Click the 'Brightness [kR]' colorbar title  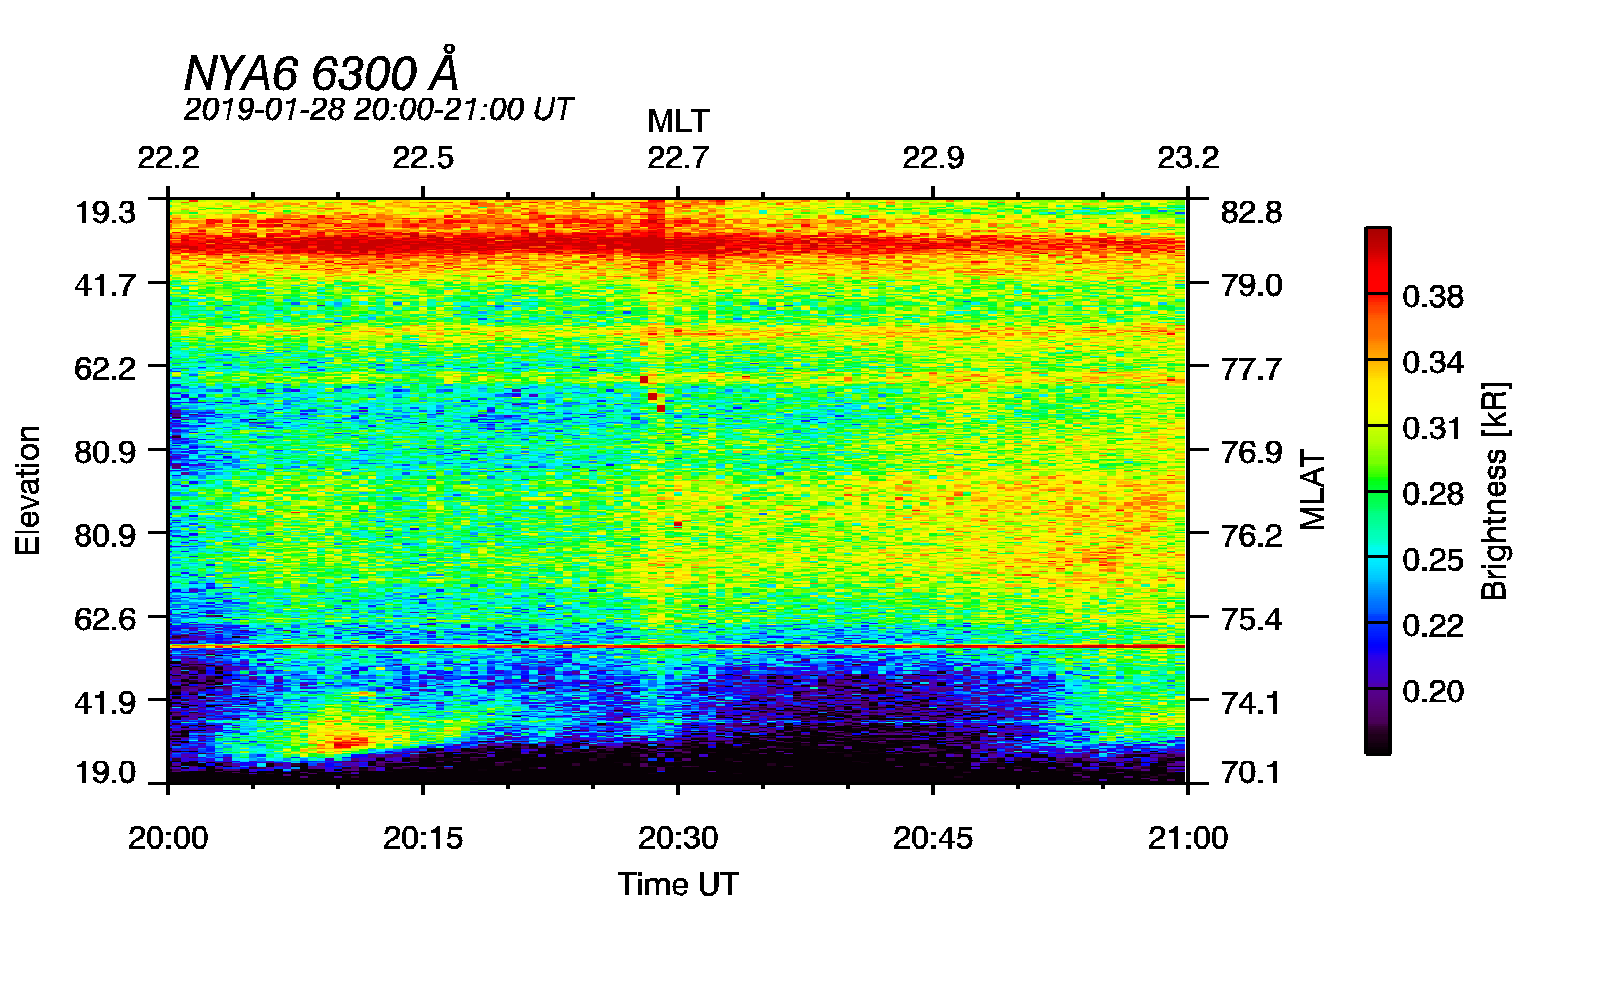pos(1494,490)
